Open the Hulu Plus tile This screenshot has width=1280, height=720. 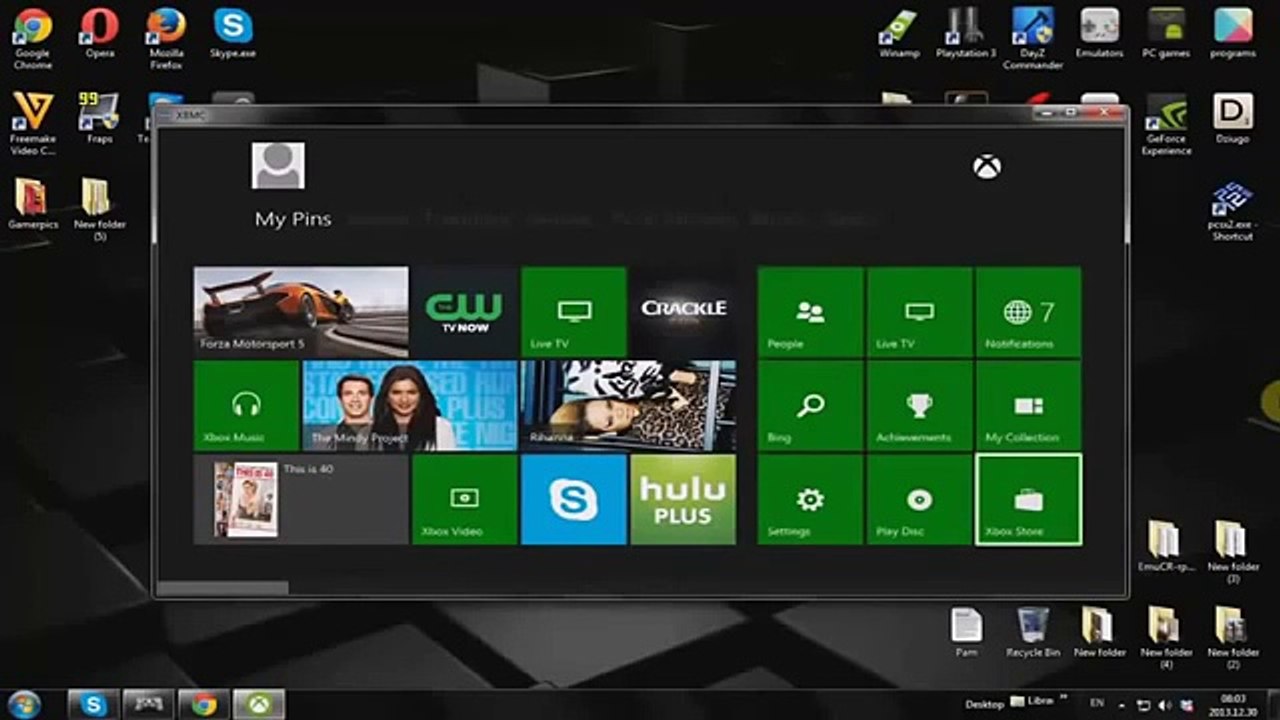[x=683, y=500]
